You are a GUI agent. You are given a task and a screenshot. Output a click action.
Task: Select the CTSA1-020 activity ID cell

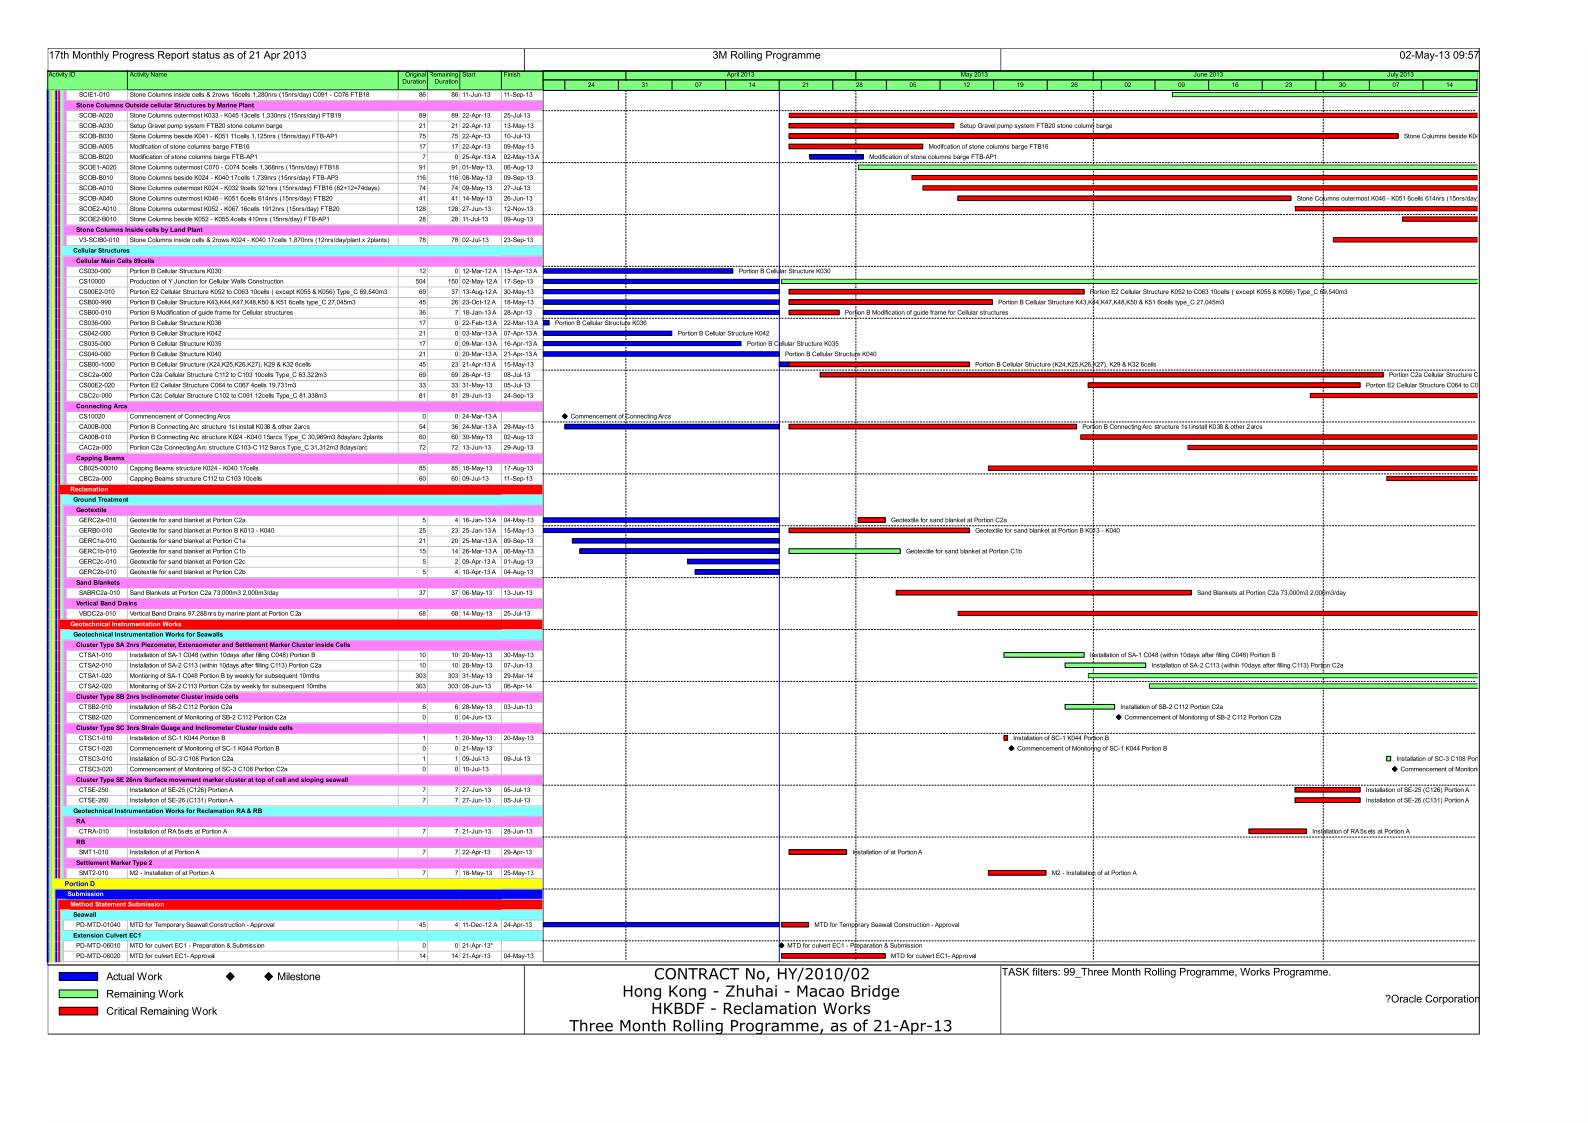(x=96, y=676)
